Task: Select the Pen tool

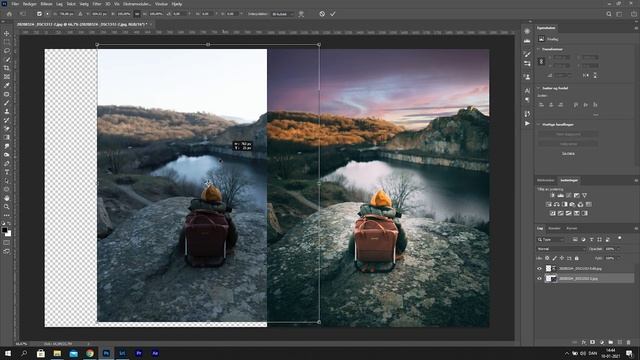Action: tap(7, 164)
